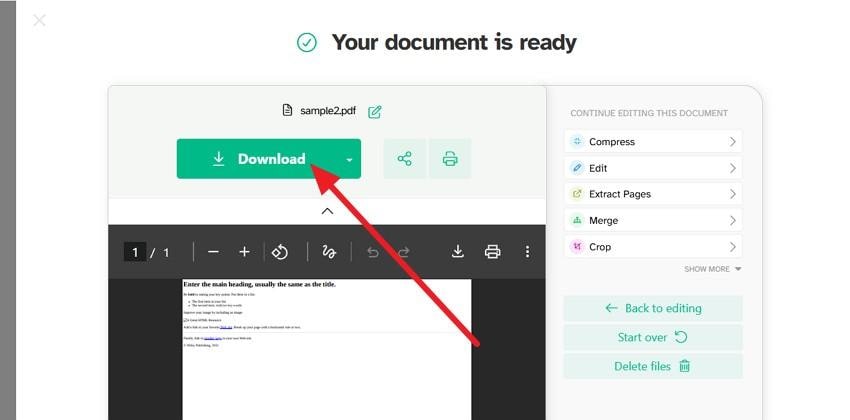Click the trash icon beside Delete files
Screen dimensions: 850x420
(685, 366)
